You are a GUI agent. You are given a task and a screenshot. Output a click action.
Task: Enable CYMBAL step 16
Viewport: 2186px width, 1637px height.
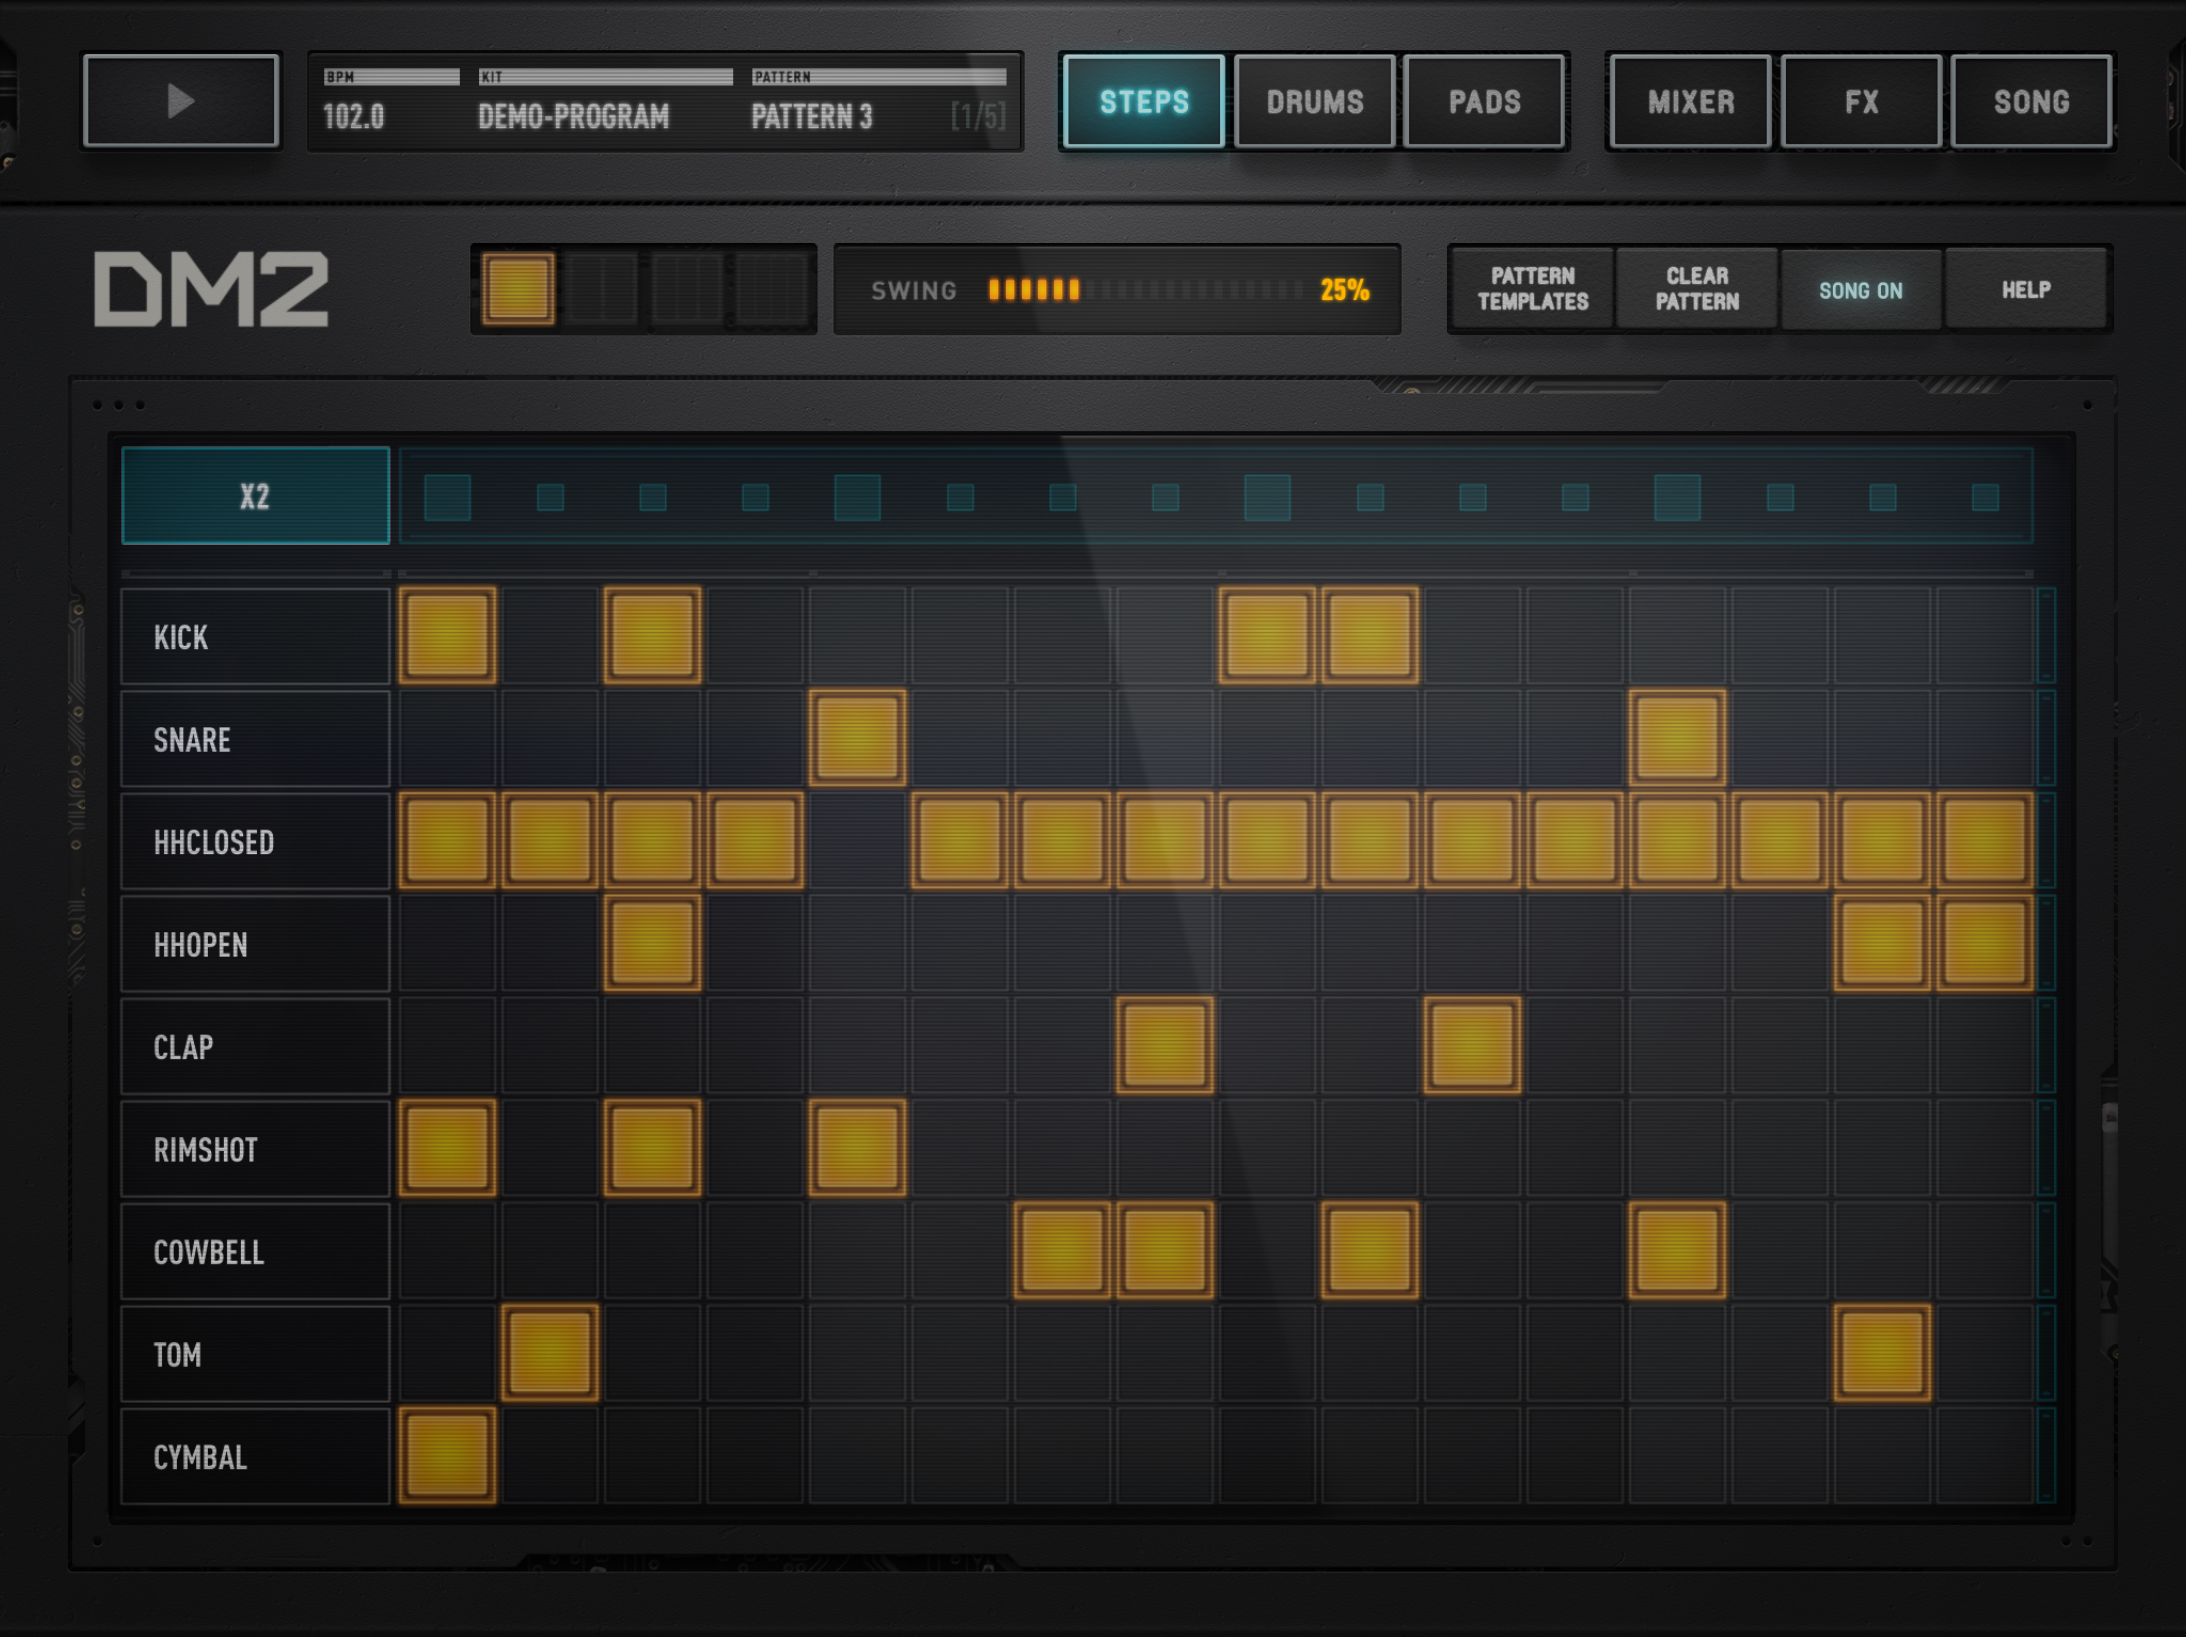tap(1985, 1456)
